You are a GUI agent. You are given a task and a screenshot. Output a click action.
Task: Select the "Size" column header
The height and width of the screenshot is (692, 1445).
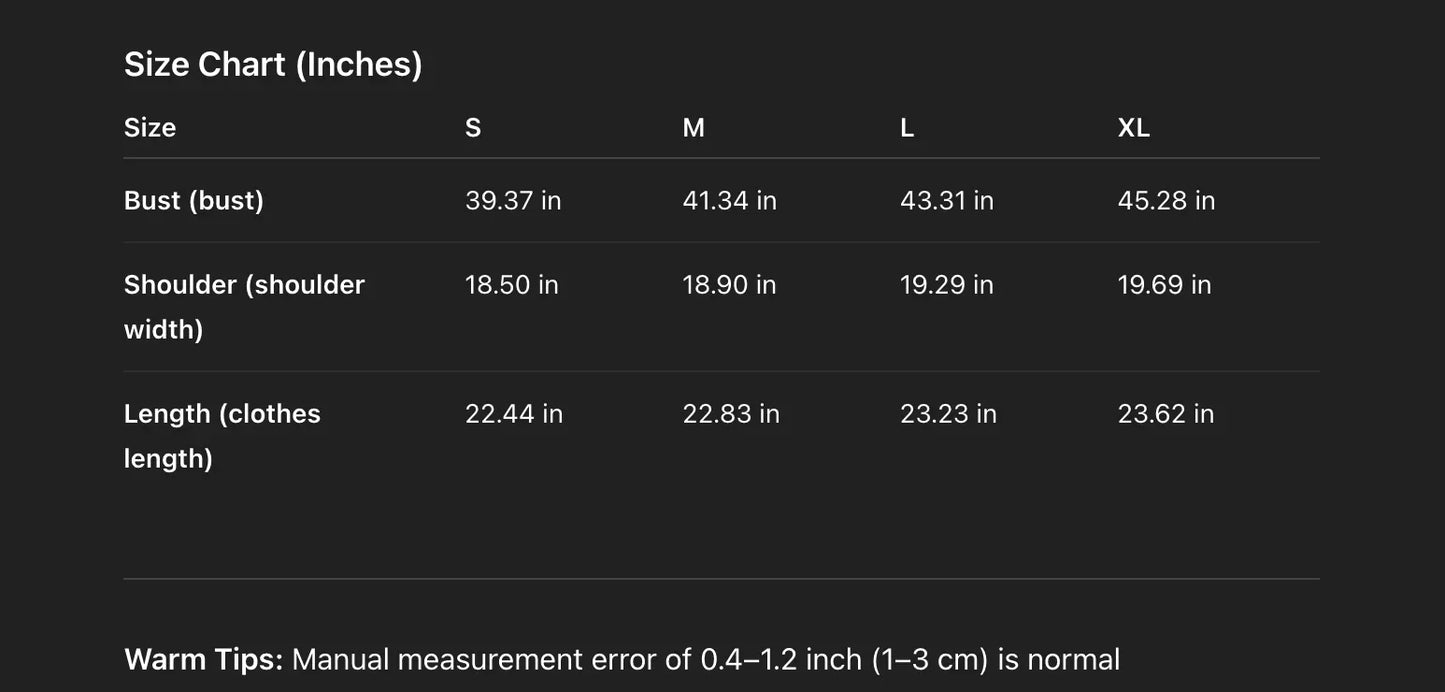(x=150, y=128)
